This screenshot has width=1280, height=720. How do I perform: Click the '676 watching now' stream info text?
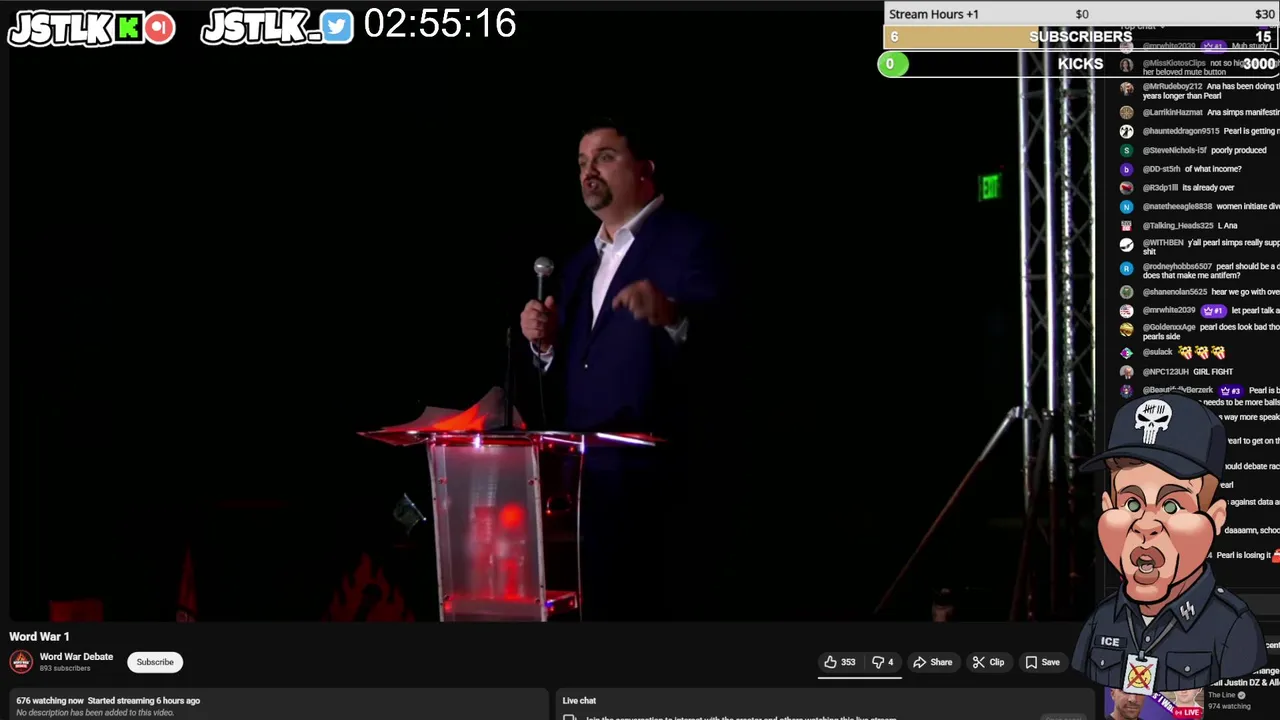50,701
